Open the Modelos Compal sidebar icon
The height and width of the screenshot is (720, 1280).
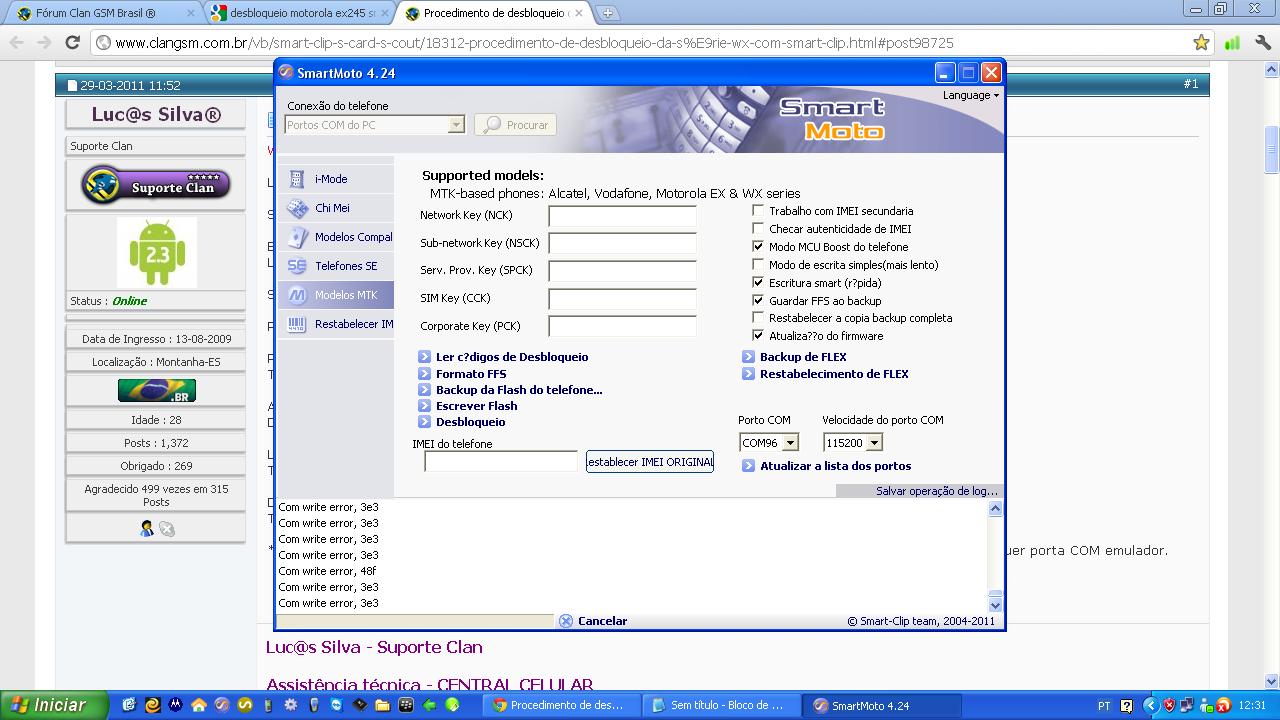click(297, 237)
